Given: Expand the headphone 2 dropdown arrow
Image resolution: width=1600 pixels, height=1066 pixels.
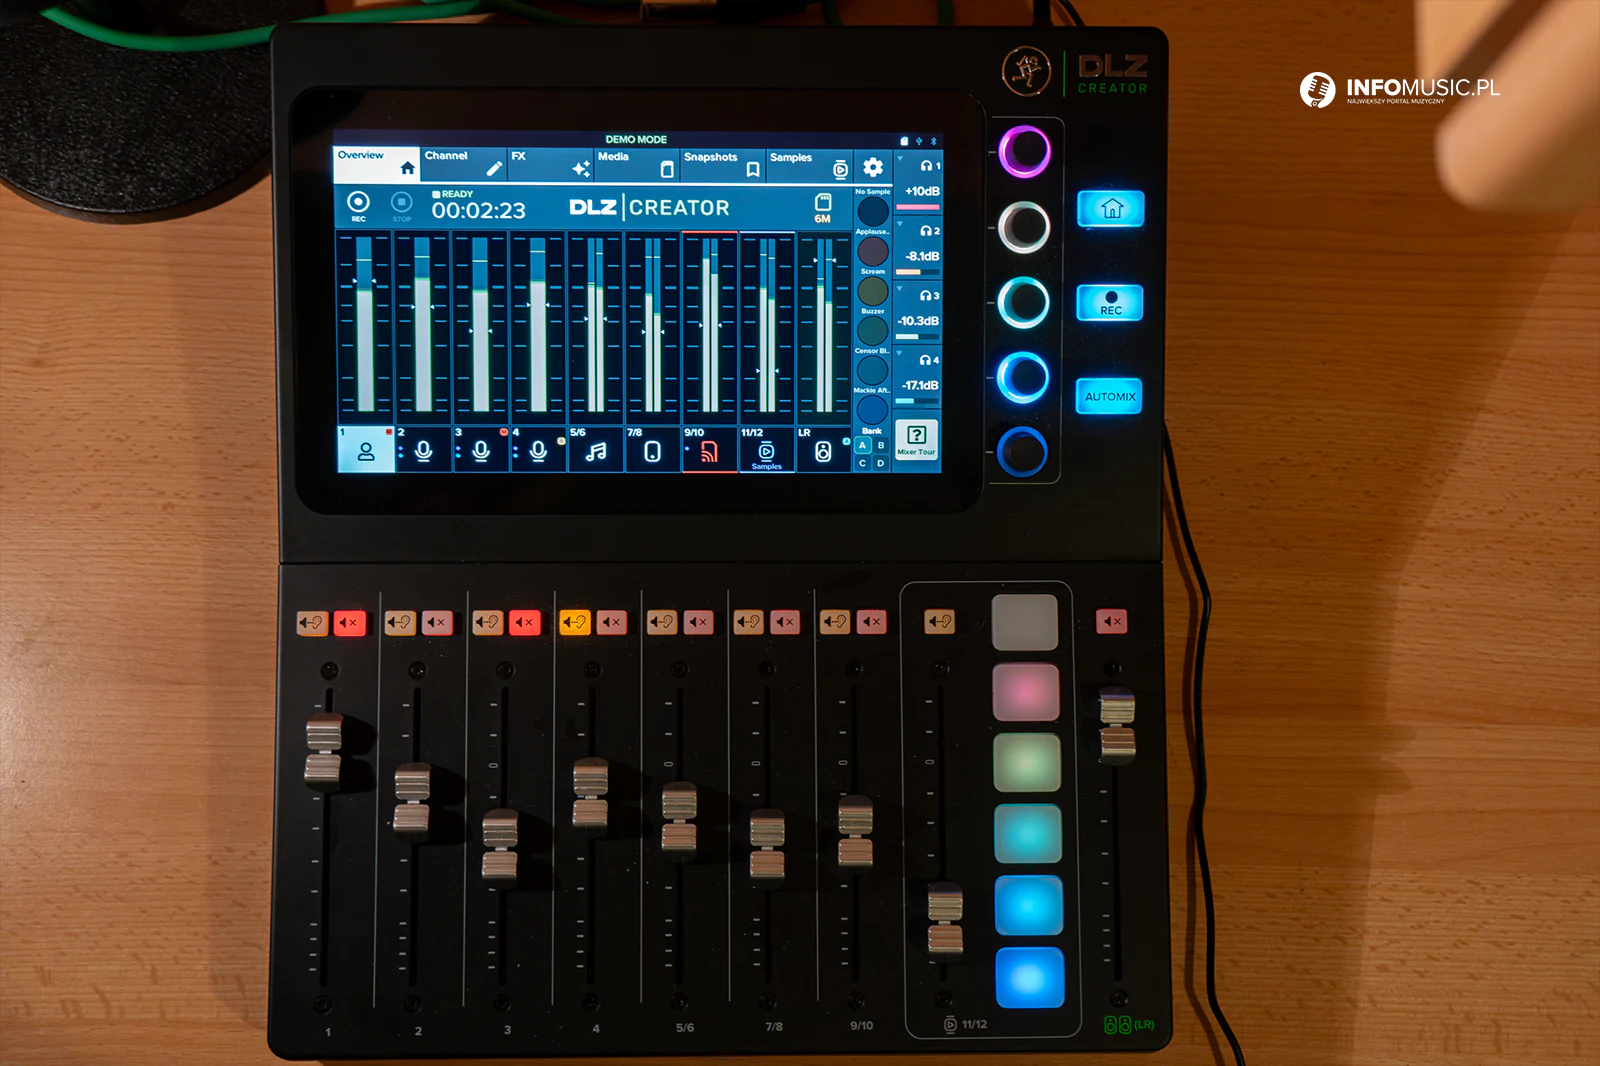Looking at the screenshot, I should pos(900,224).
